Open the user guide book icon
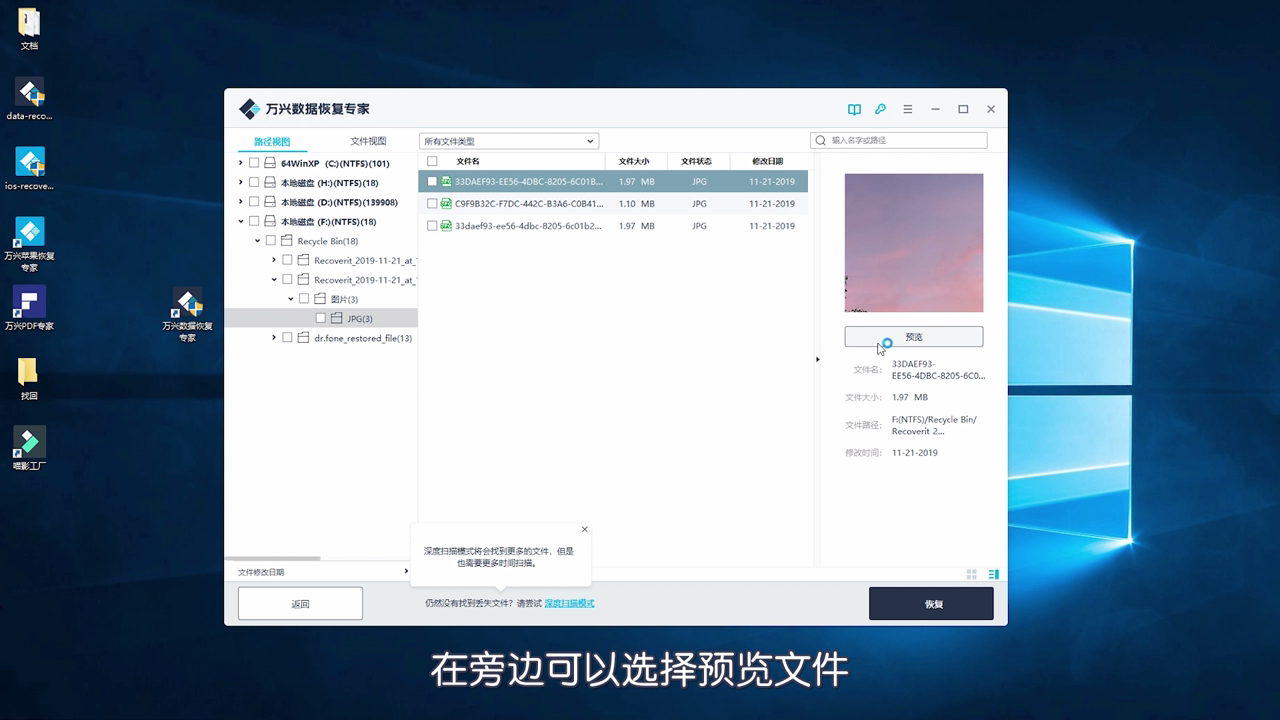The width and height of the screenshot is (1280, 720). click(853, 108)
